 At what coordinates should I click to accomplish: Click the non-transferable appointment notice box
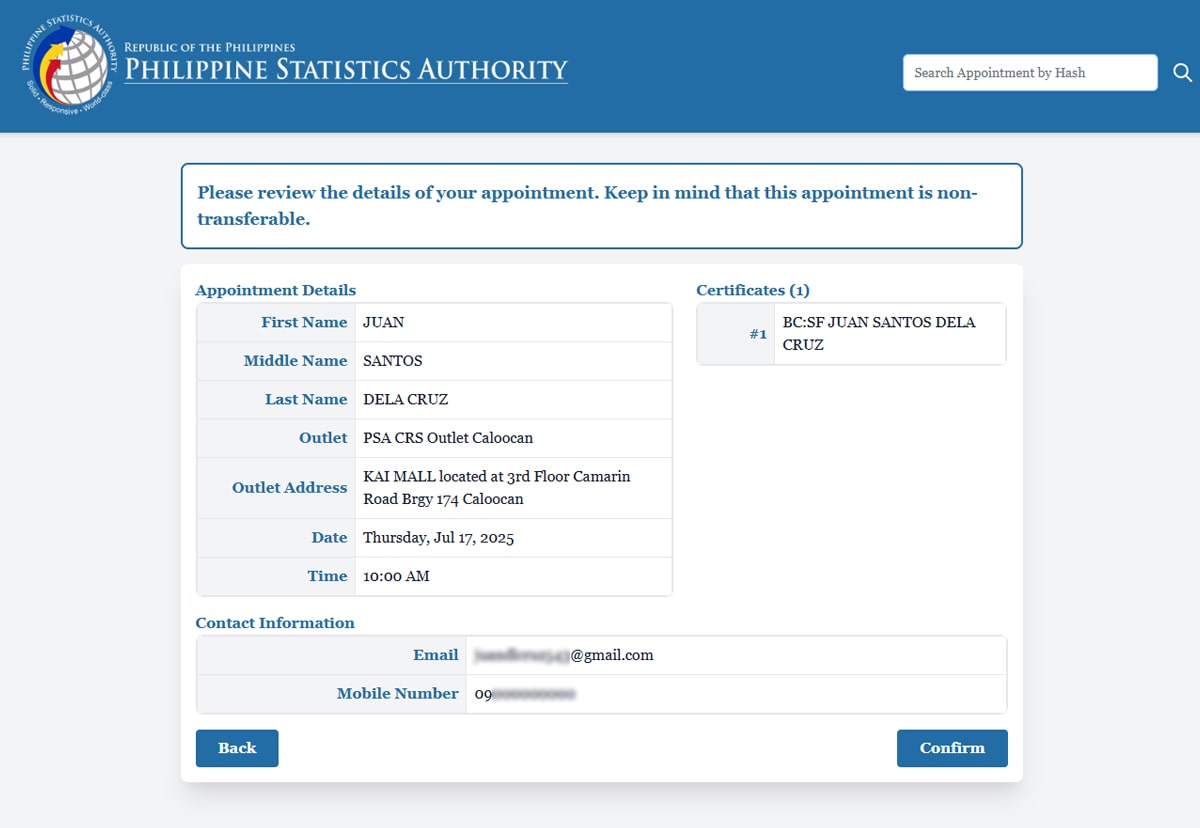point(600,205)
